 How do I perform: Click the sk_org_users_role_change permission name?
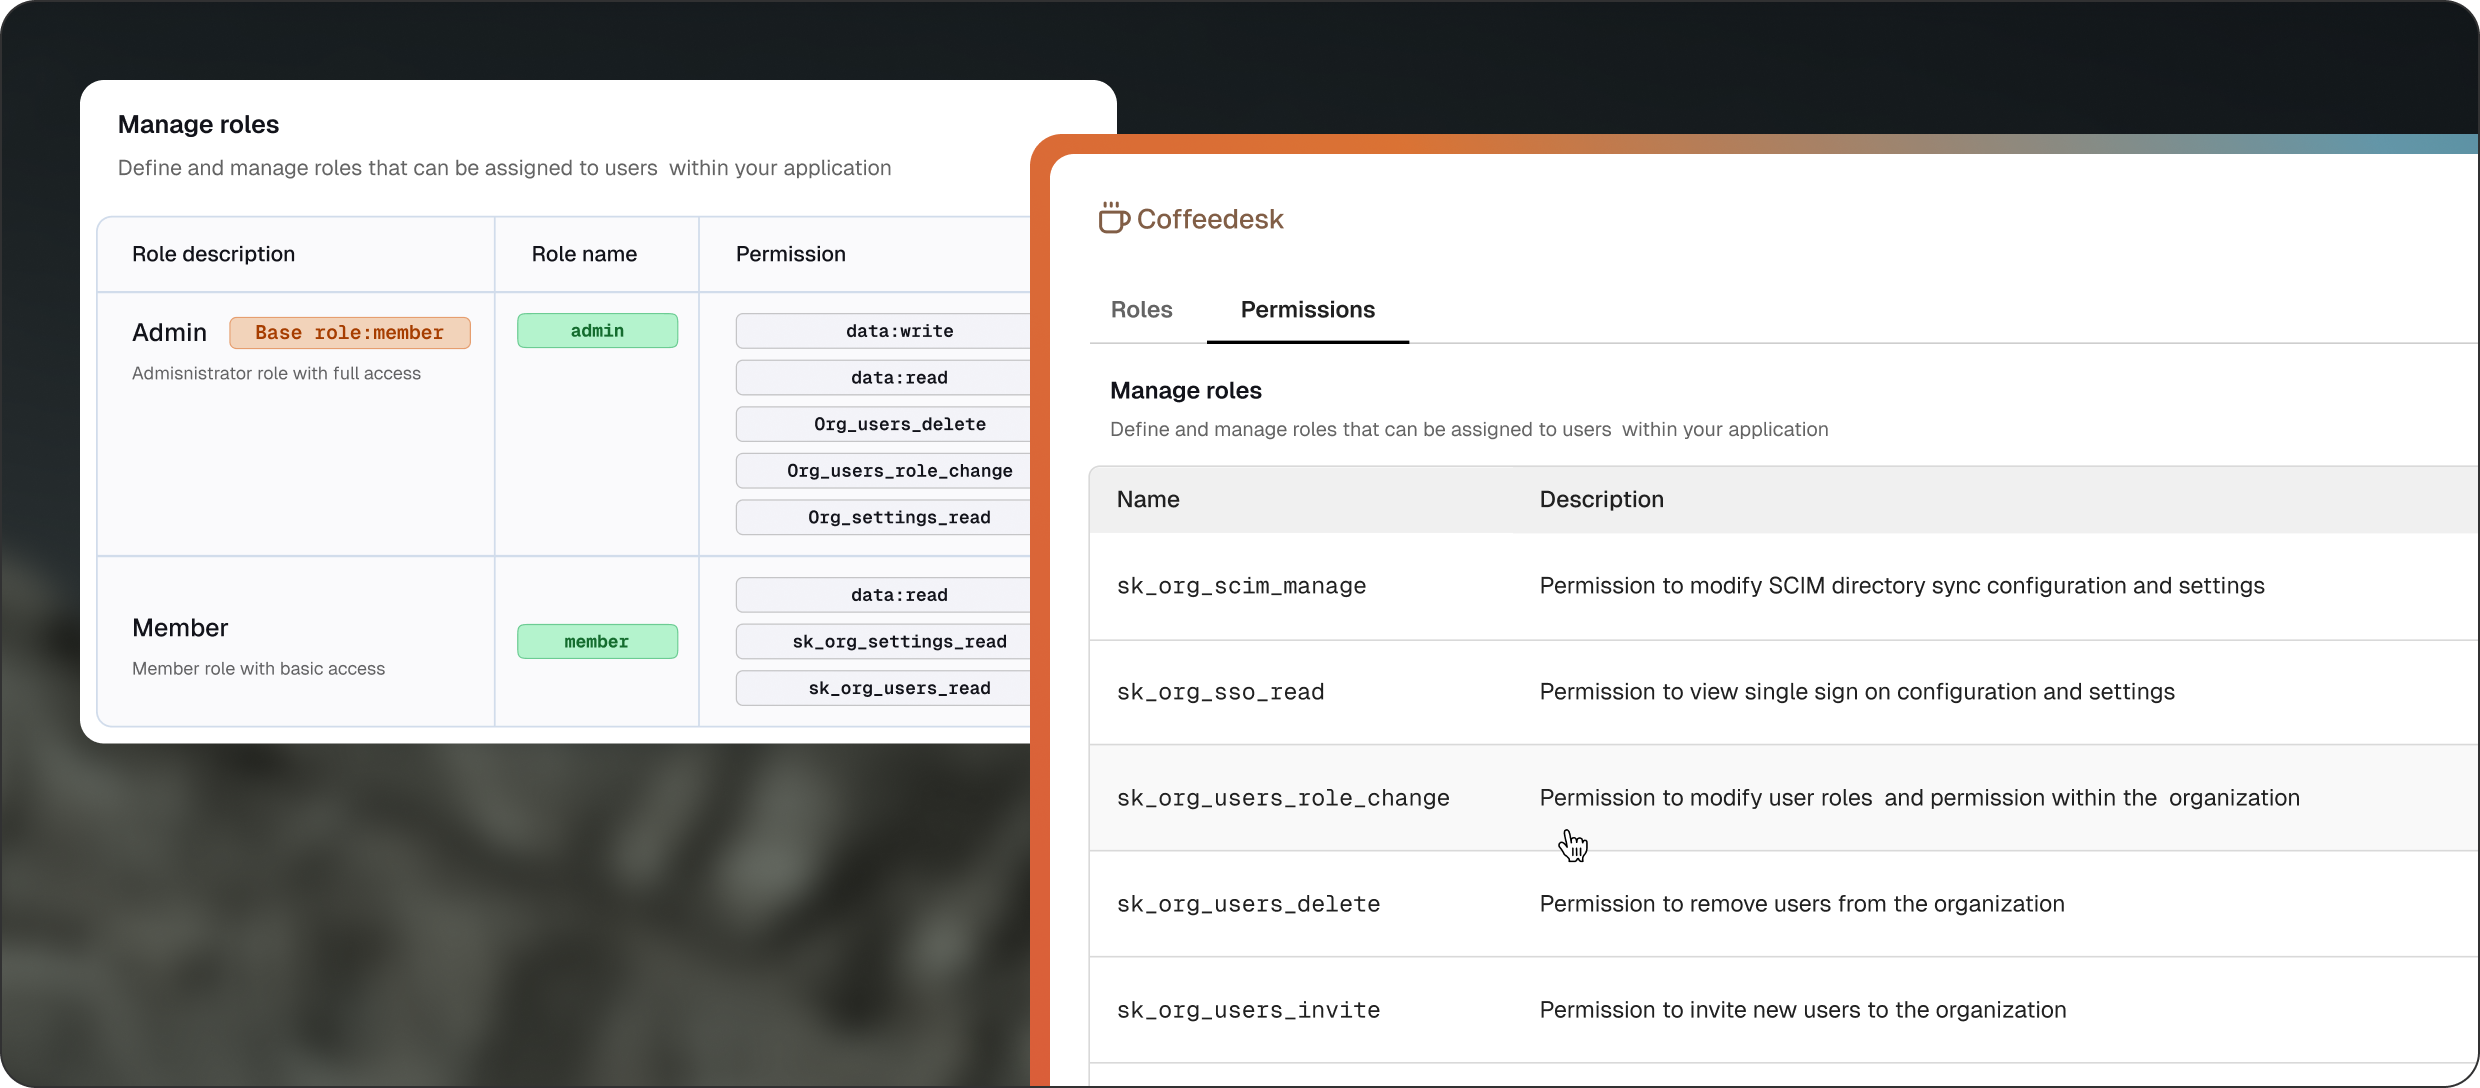click(1283, 798)
